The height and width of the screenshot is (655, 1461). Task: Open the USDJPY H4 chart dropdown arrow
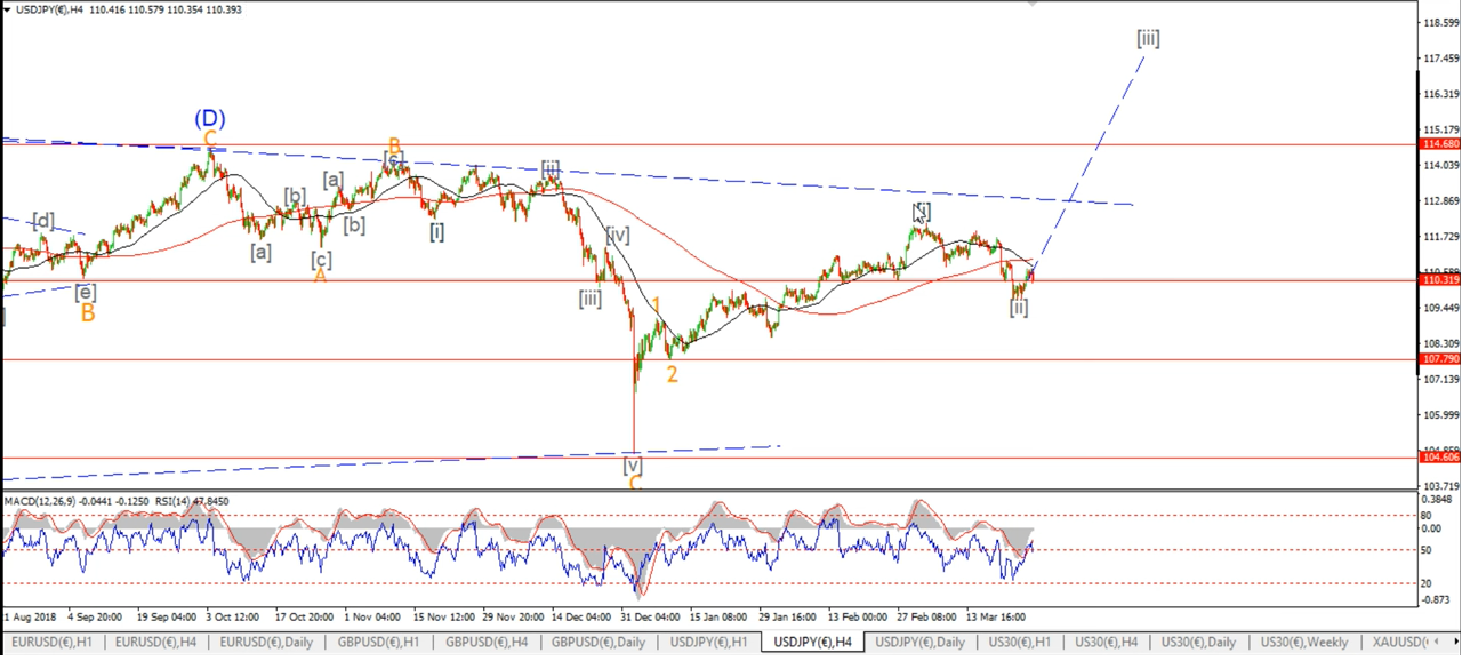8,9
